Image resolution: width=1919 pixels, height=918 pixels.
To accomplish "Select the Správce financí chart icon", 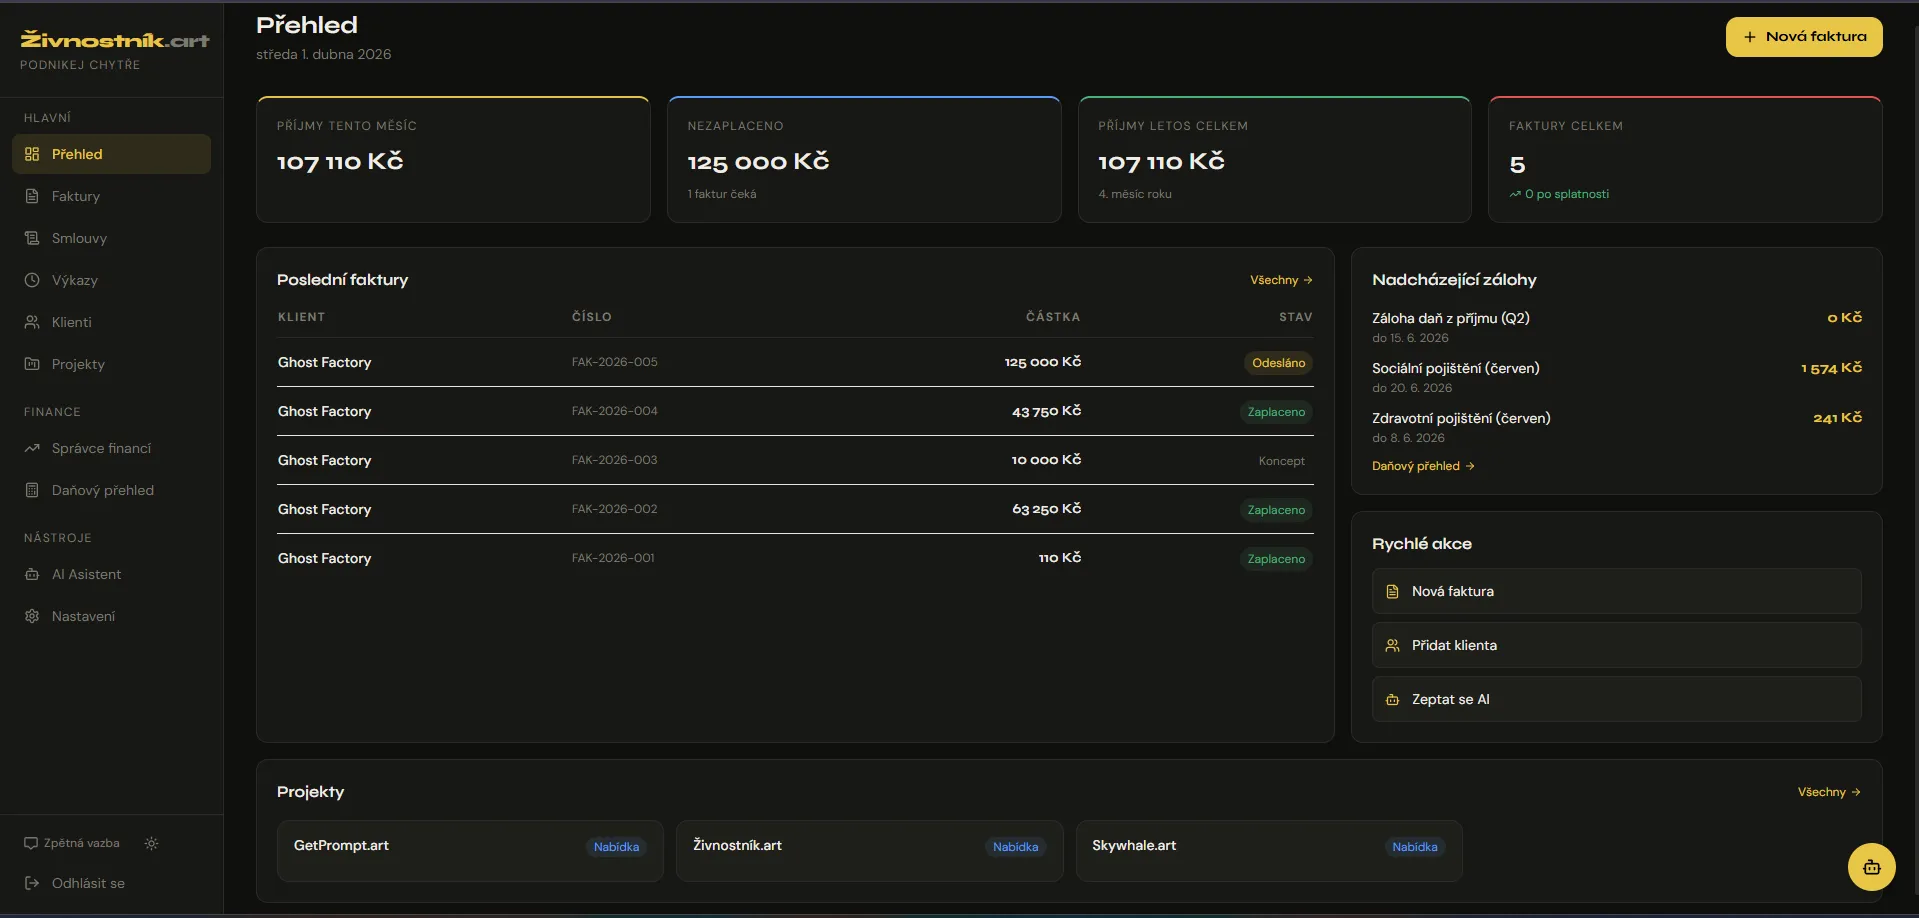I will pos(32,448).
